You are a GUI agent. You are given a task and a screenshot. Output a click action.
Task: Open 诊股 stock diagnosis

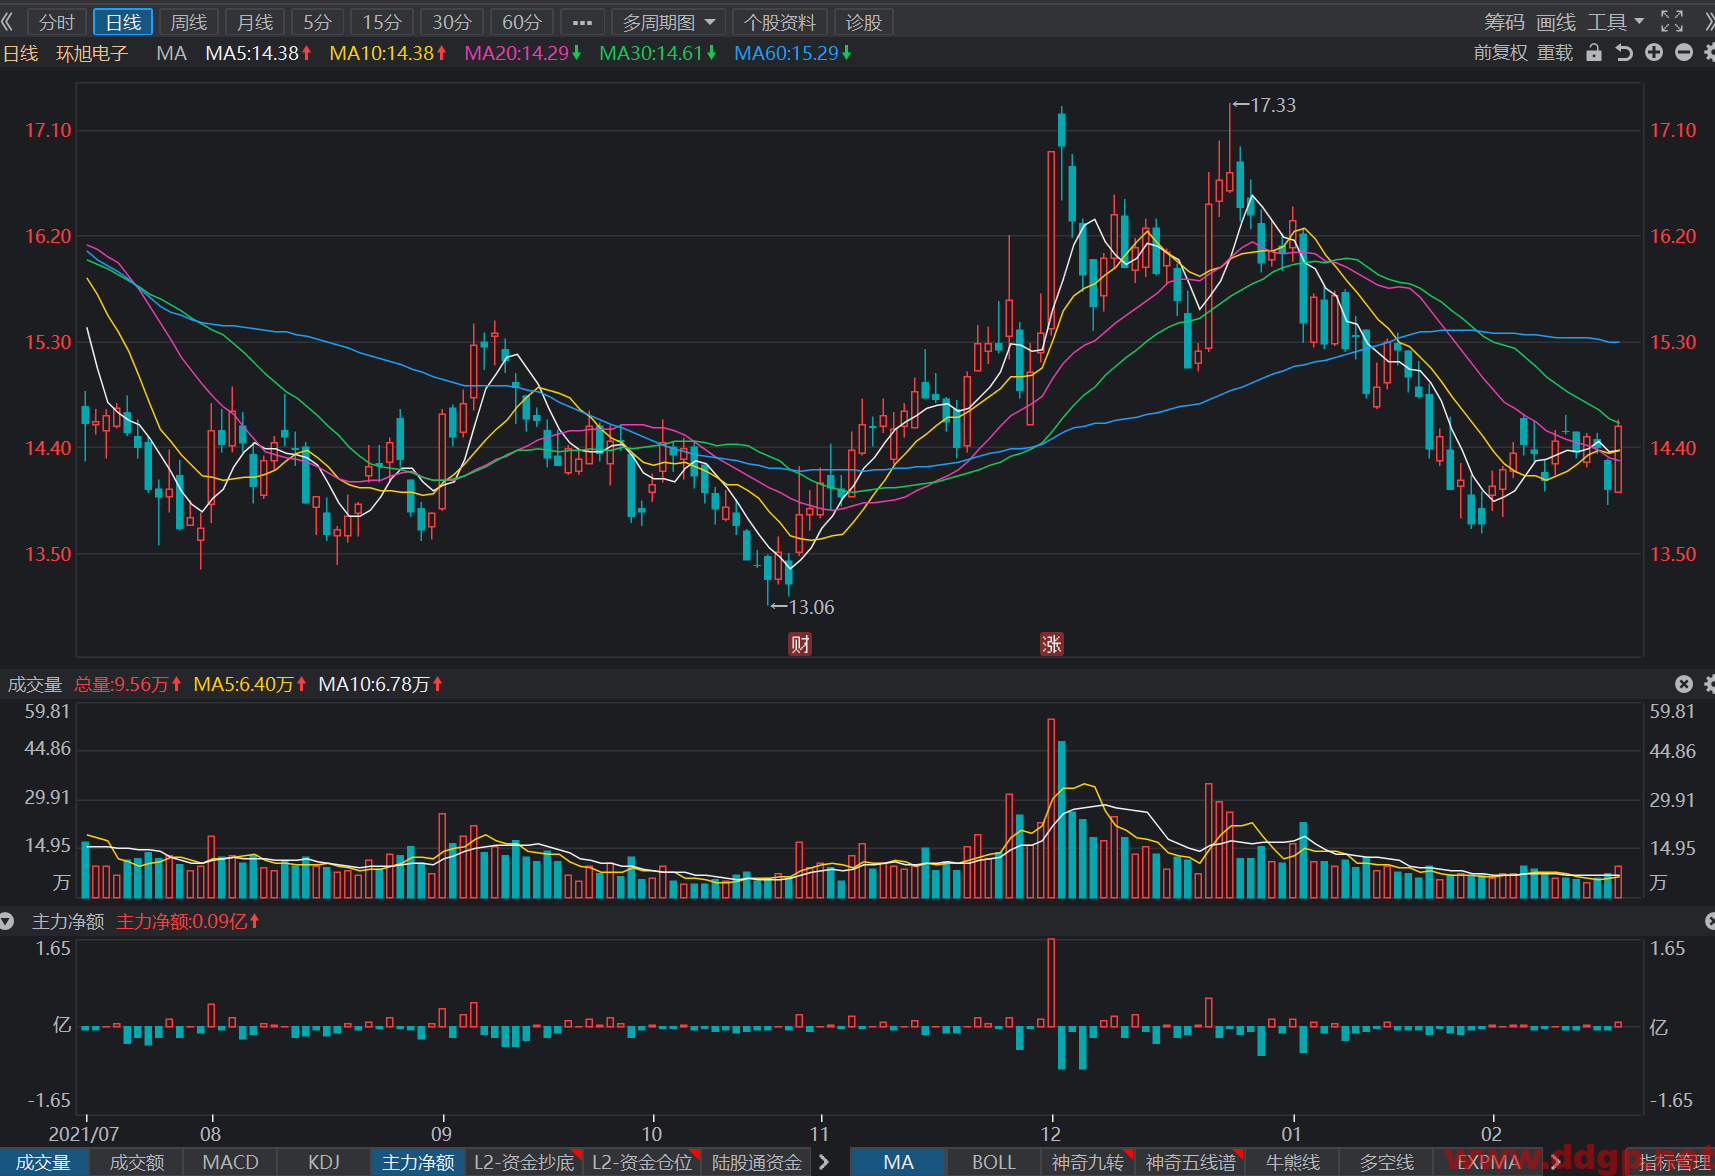coord(864,22)
